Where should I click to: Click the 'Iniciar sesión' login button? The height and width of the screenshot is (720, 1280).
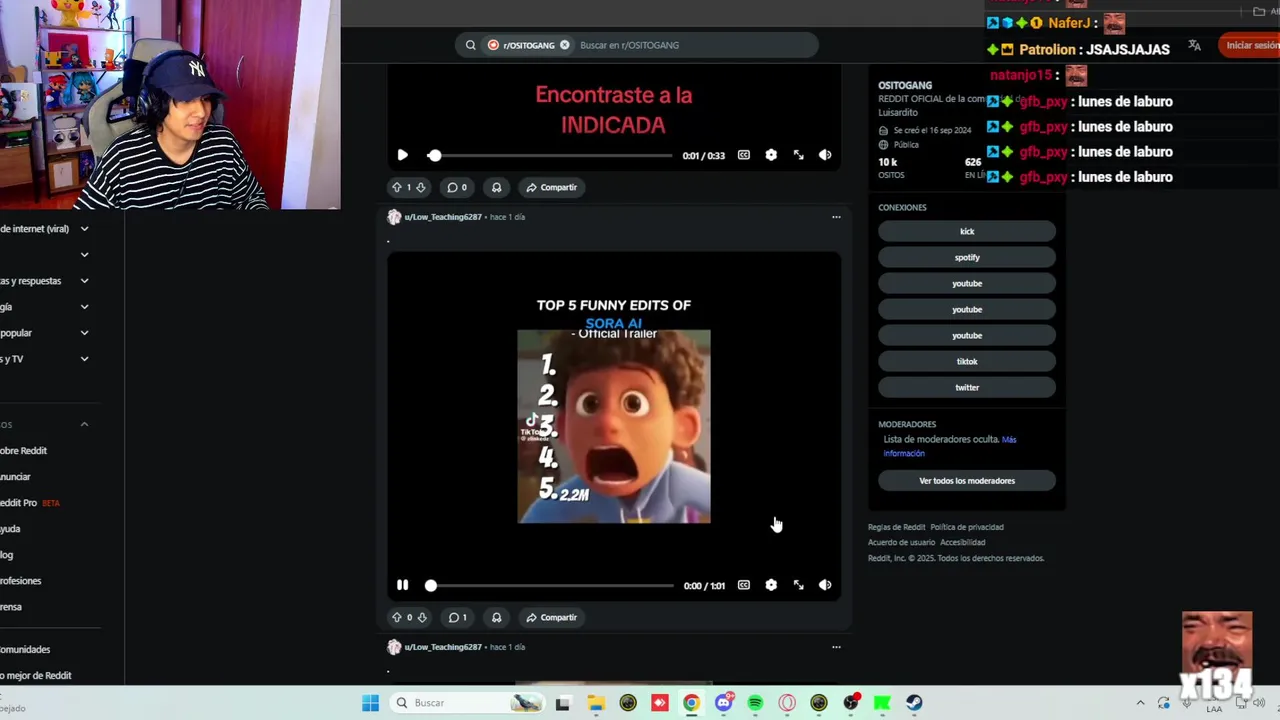(1252, 45)
